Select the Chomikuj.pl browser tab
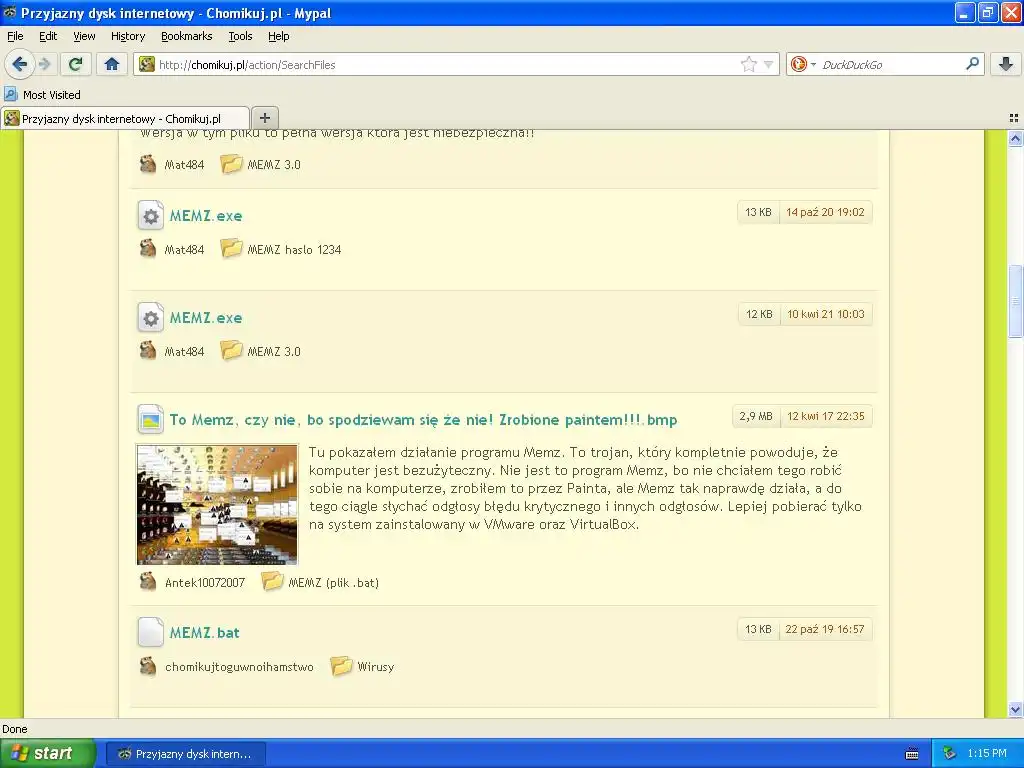This screenshot has width=1024, height=768. click(124, 118)
